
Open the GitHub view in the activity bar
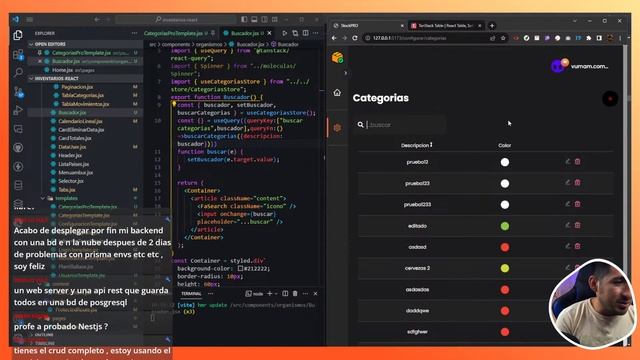click(x=18, y=148)
